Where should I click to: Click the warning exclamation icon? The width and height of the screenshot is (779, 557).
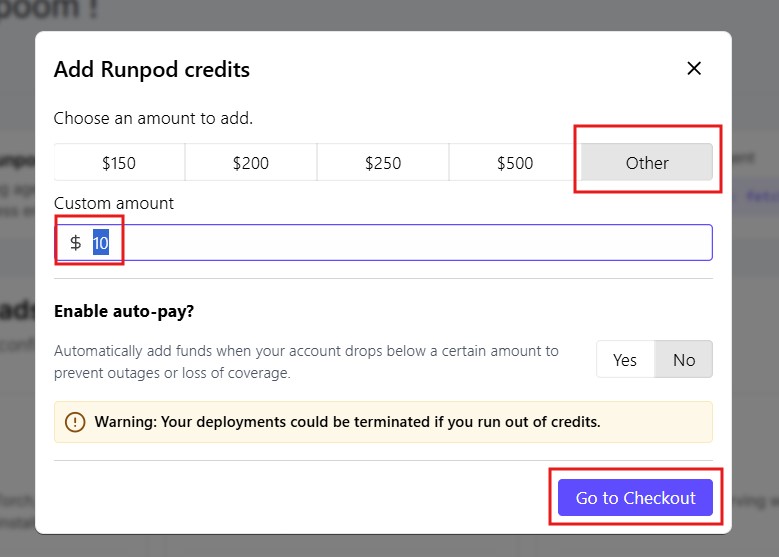point(75,422)
